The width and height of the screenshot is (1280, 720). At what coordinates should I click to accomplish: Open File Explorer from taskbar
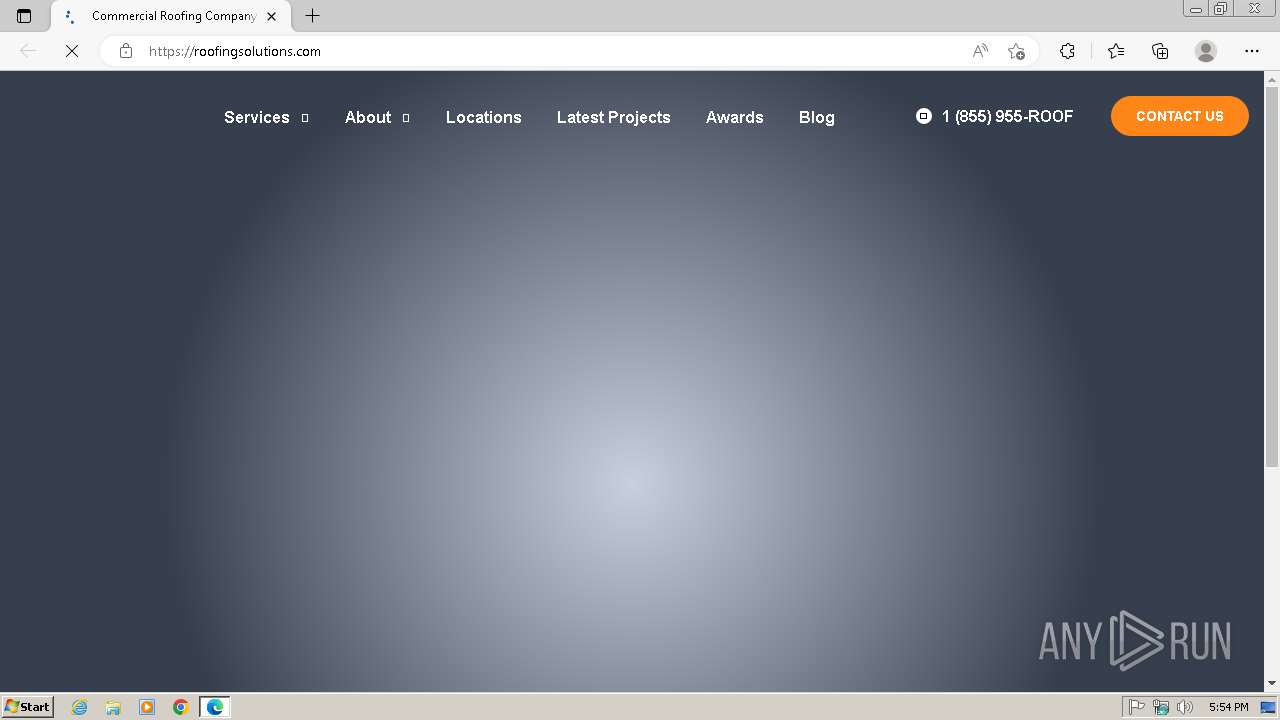113,707
